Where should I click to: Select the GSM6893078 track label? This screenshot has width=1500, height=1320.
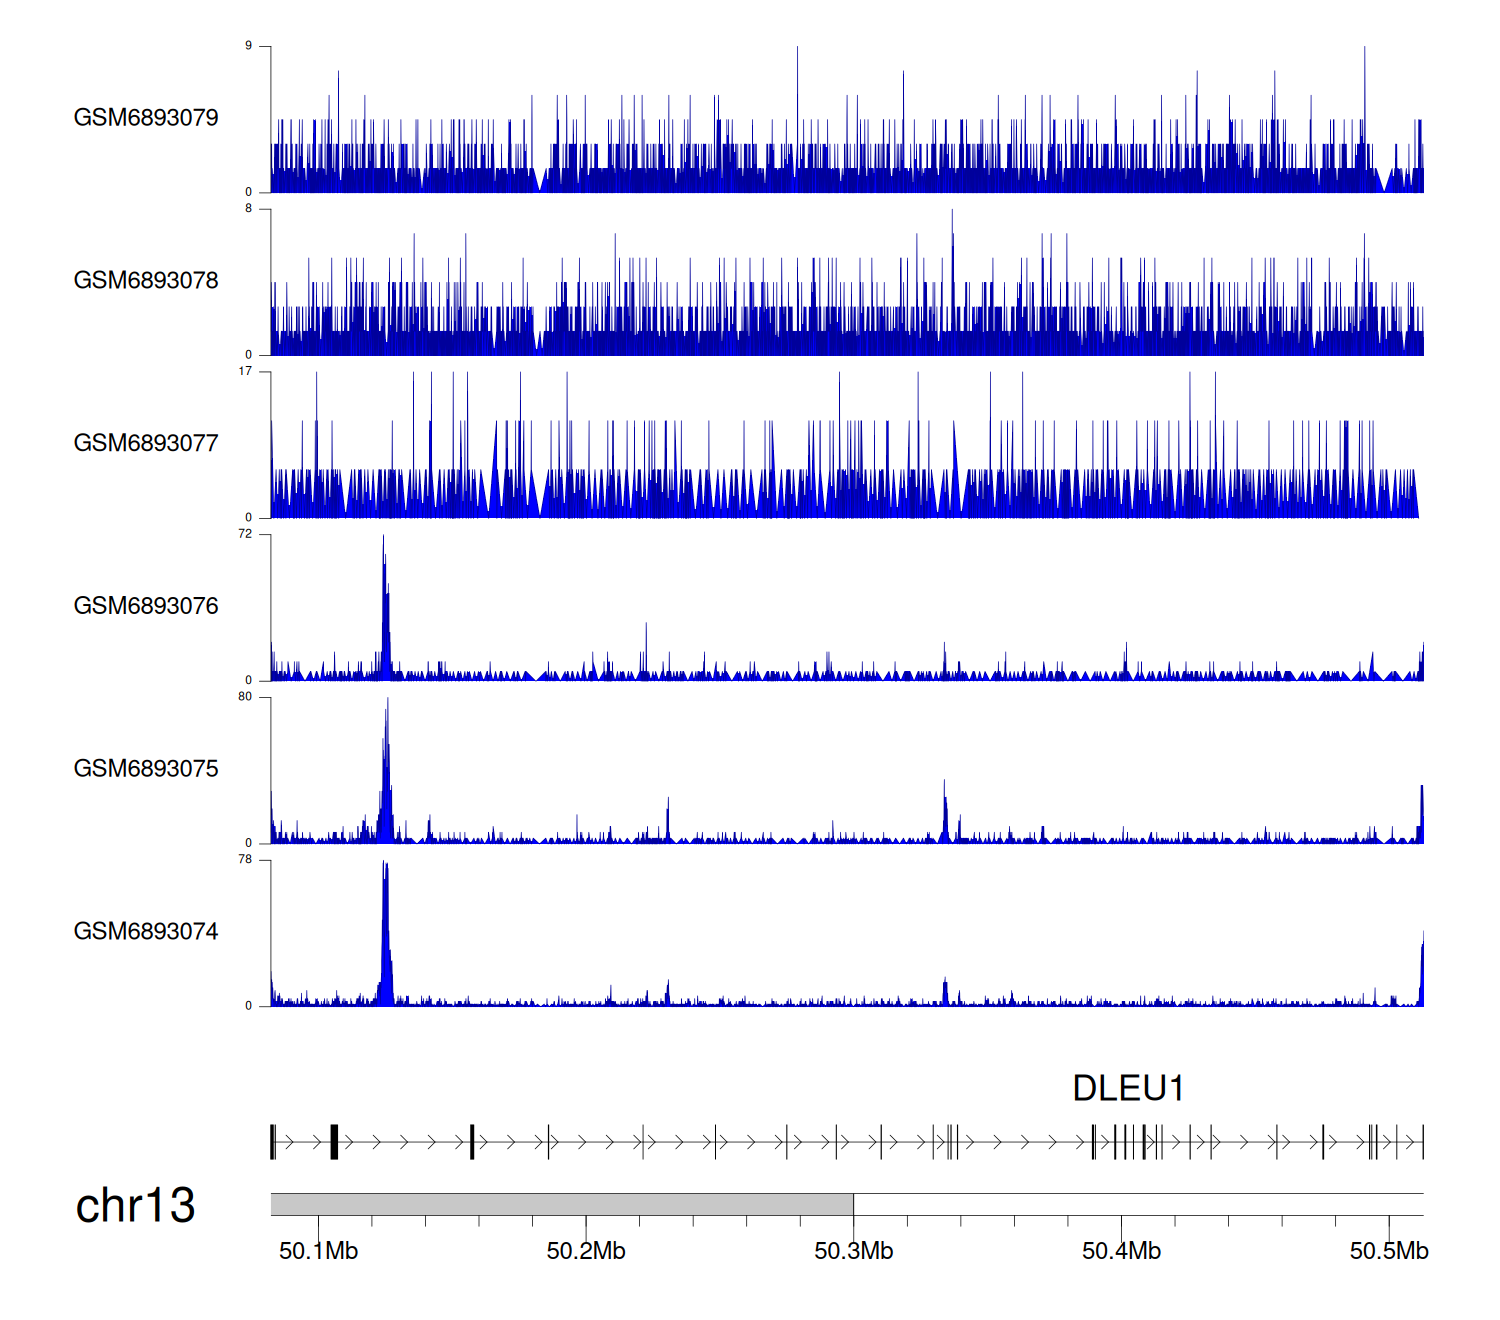pos(146,281)
